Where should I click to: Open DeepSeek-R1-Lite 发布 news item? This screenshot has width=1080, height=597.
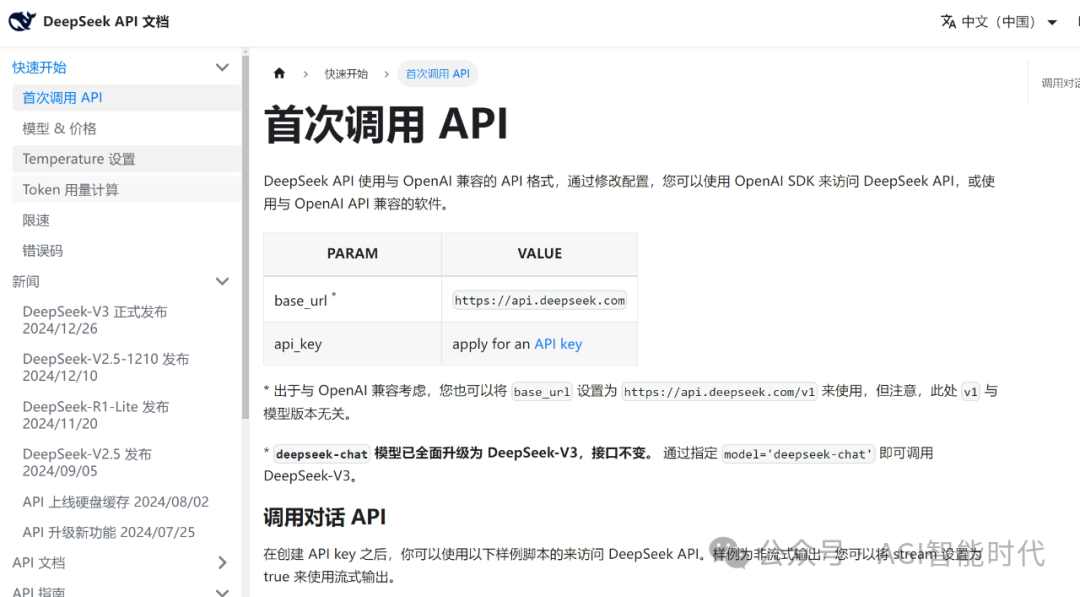coord(126,415)
